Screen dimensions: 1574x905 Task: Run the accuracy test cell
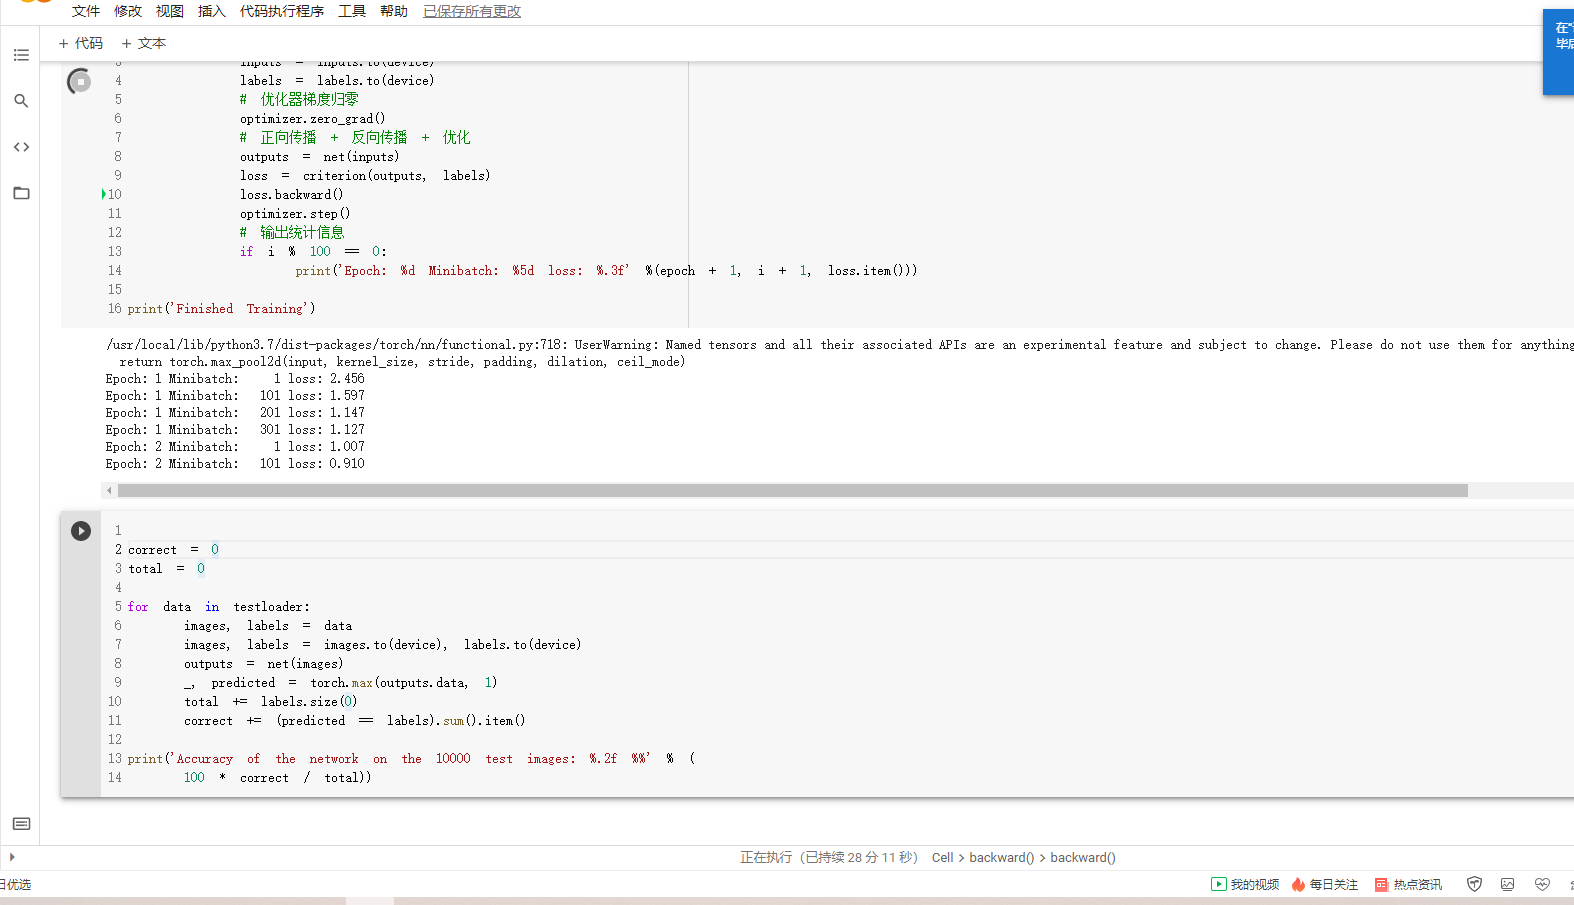(81, 531)
